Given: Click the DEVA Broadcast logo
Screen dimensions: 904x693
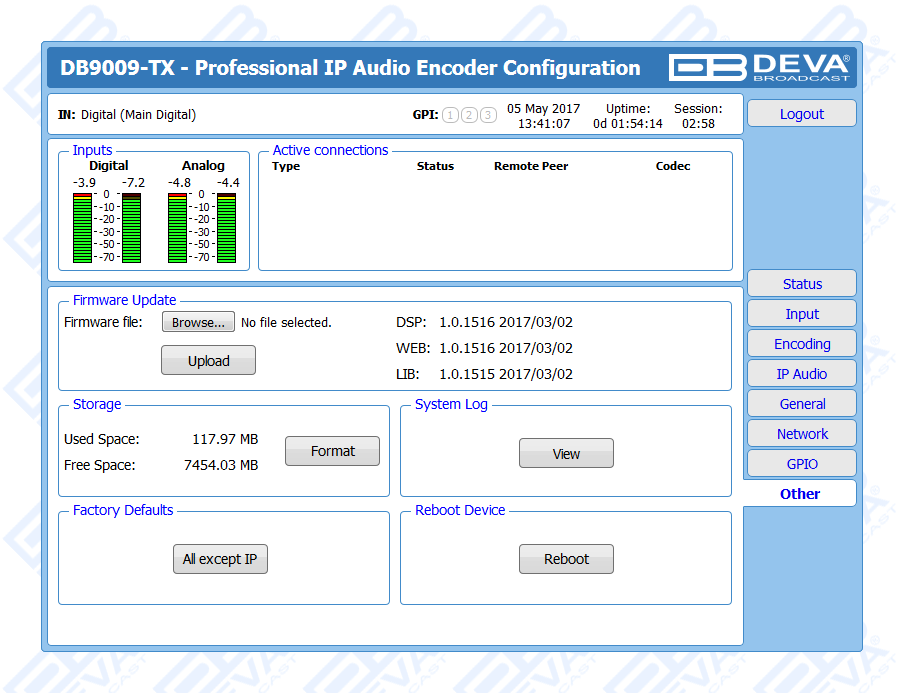Looking at the screenshot, I should [760, 67].
